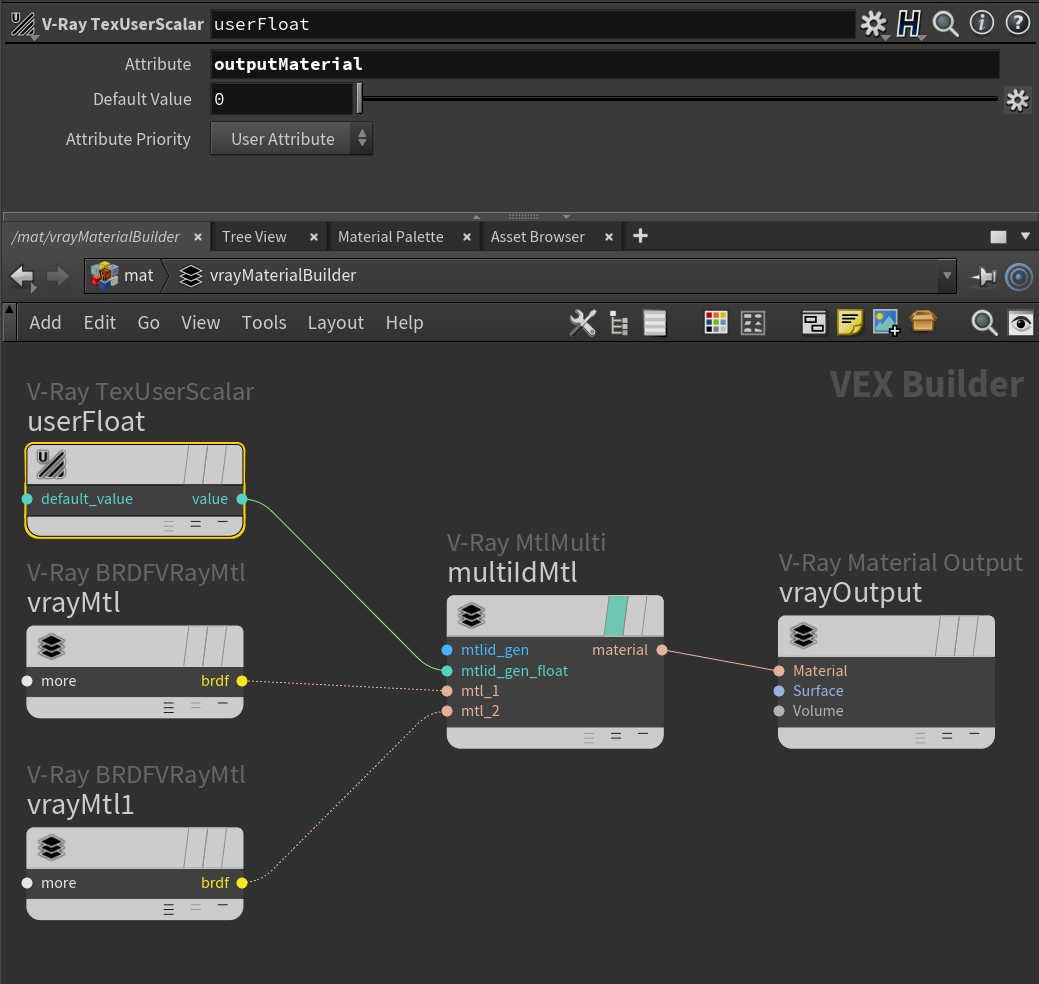Collapse vrayMtl node with minus button
The width and height of the screenshot is (1039, 984).
(x=223, y=704)
